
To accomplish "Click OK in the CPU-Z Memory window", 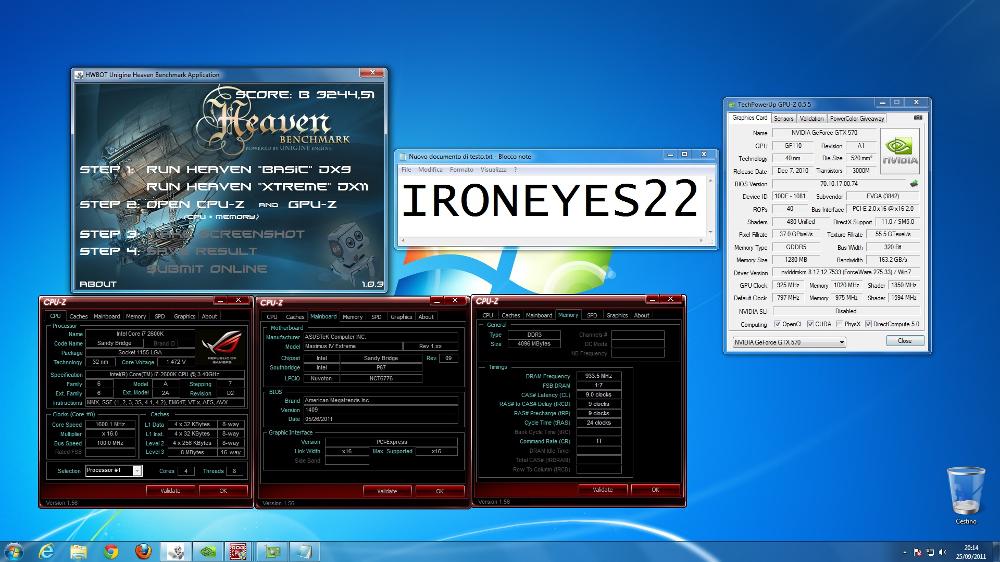I will click(x=655, y=490).
